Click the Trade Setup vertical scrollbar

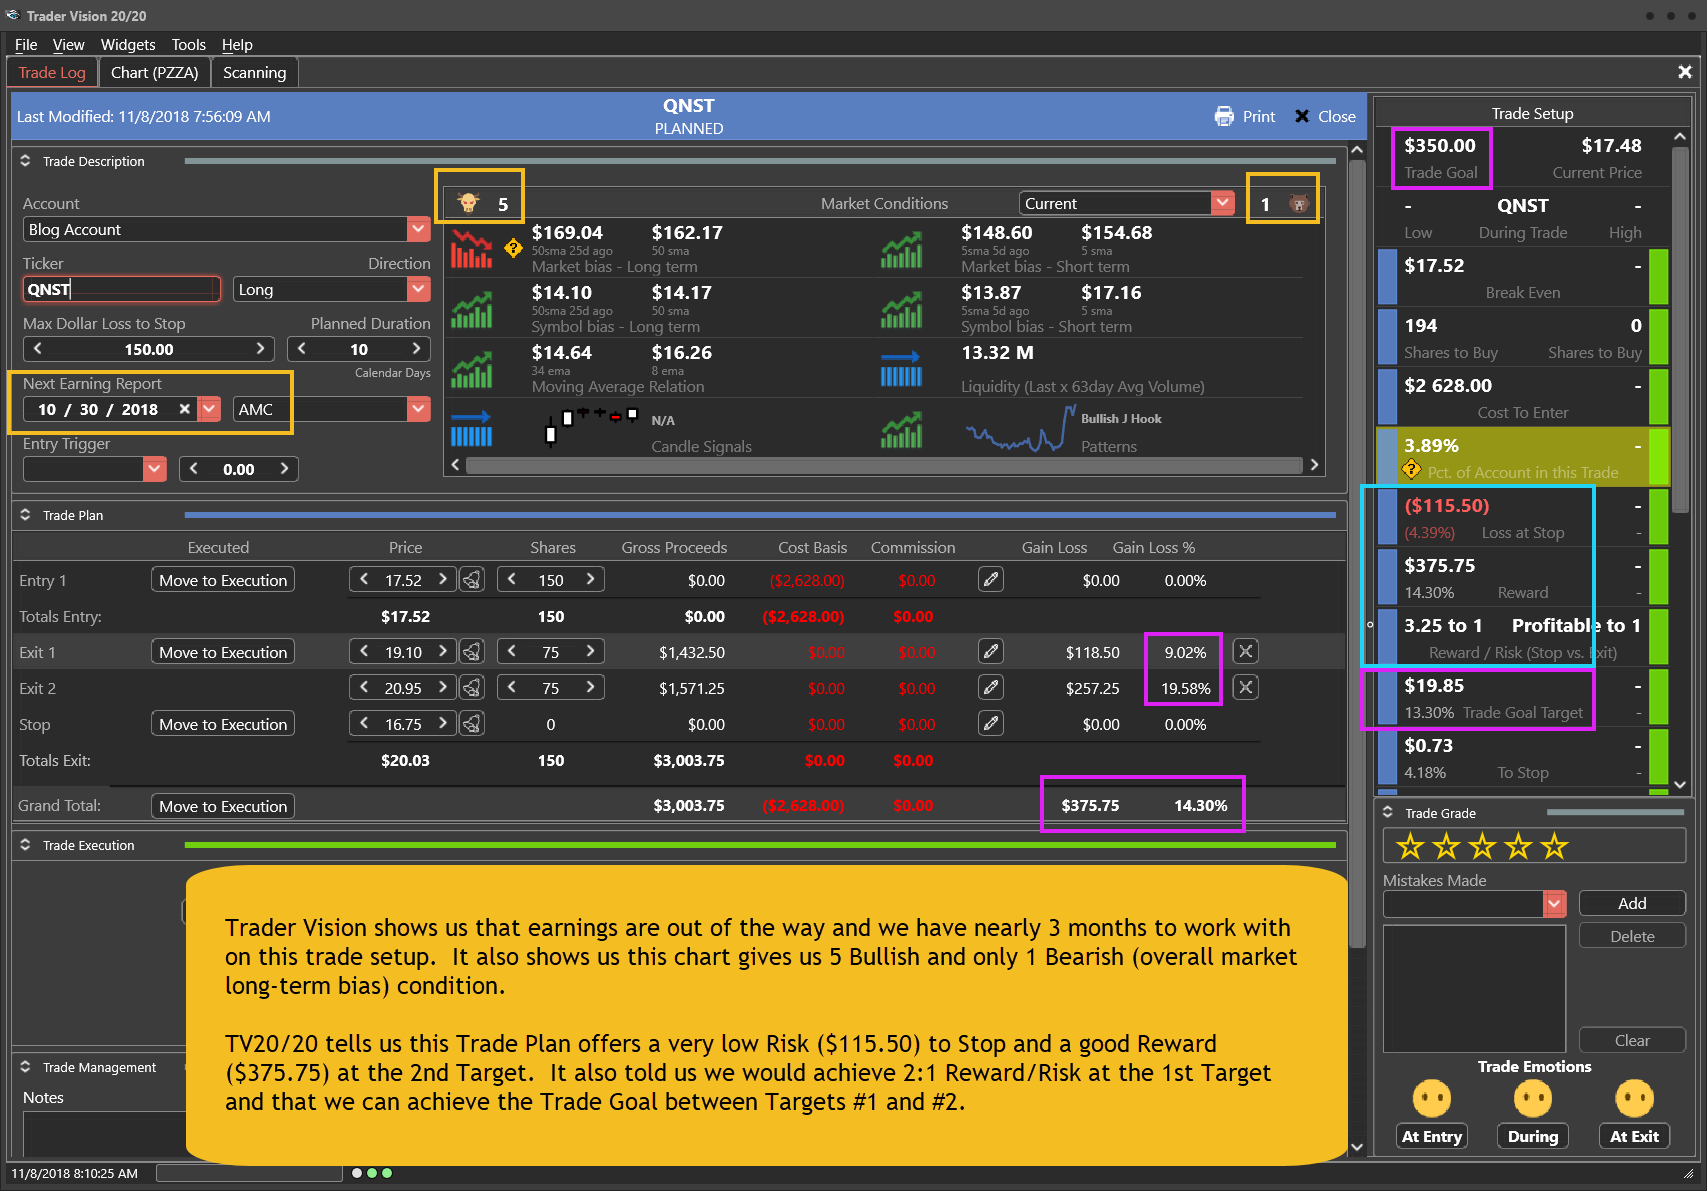pyautogui.click(x=1680, y=330)
